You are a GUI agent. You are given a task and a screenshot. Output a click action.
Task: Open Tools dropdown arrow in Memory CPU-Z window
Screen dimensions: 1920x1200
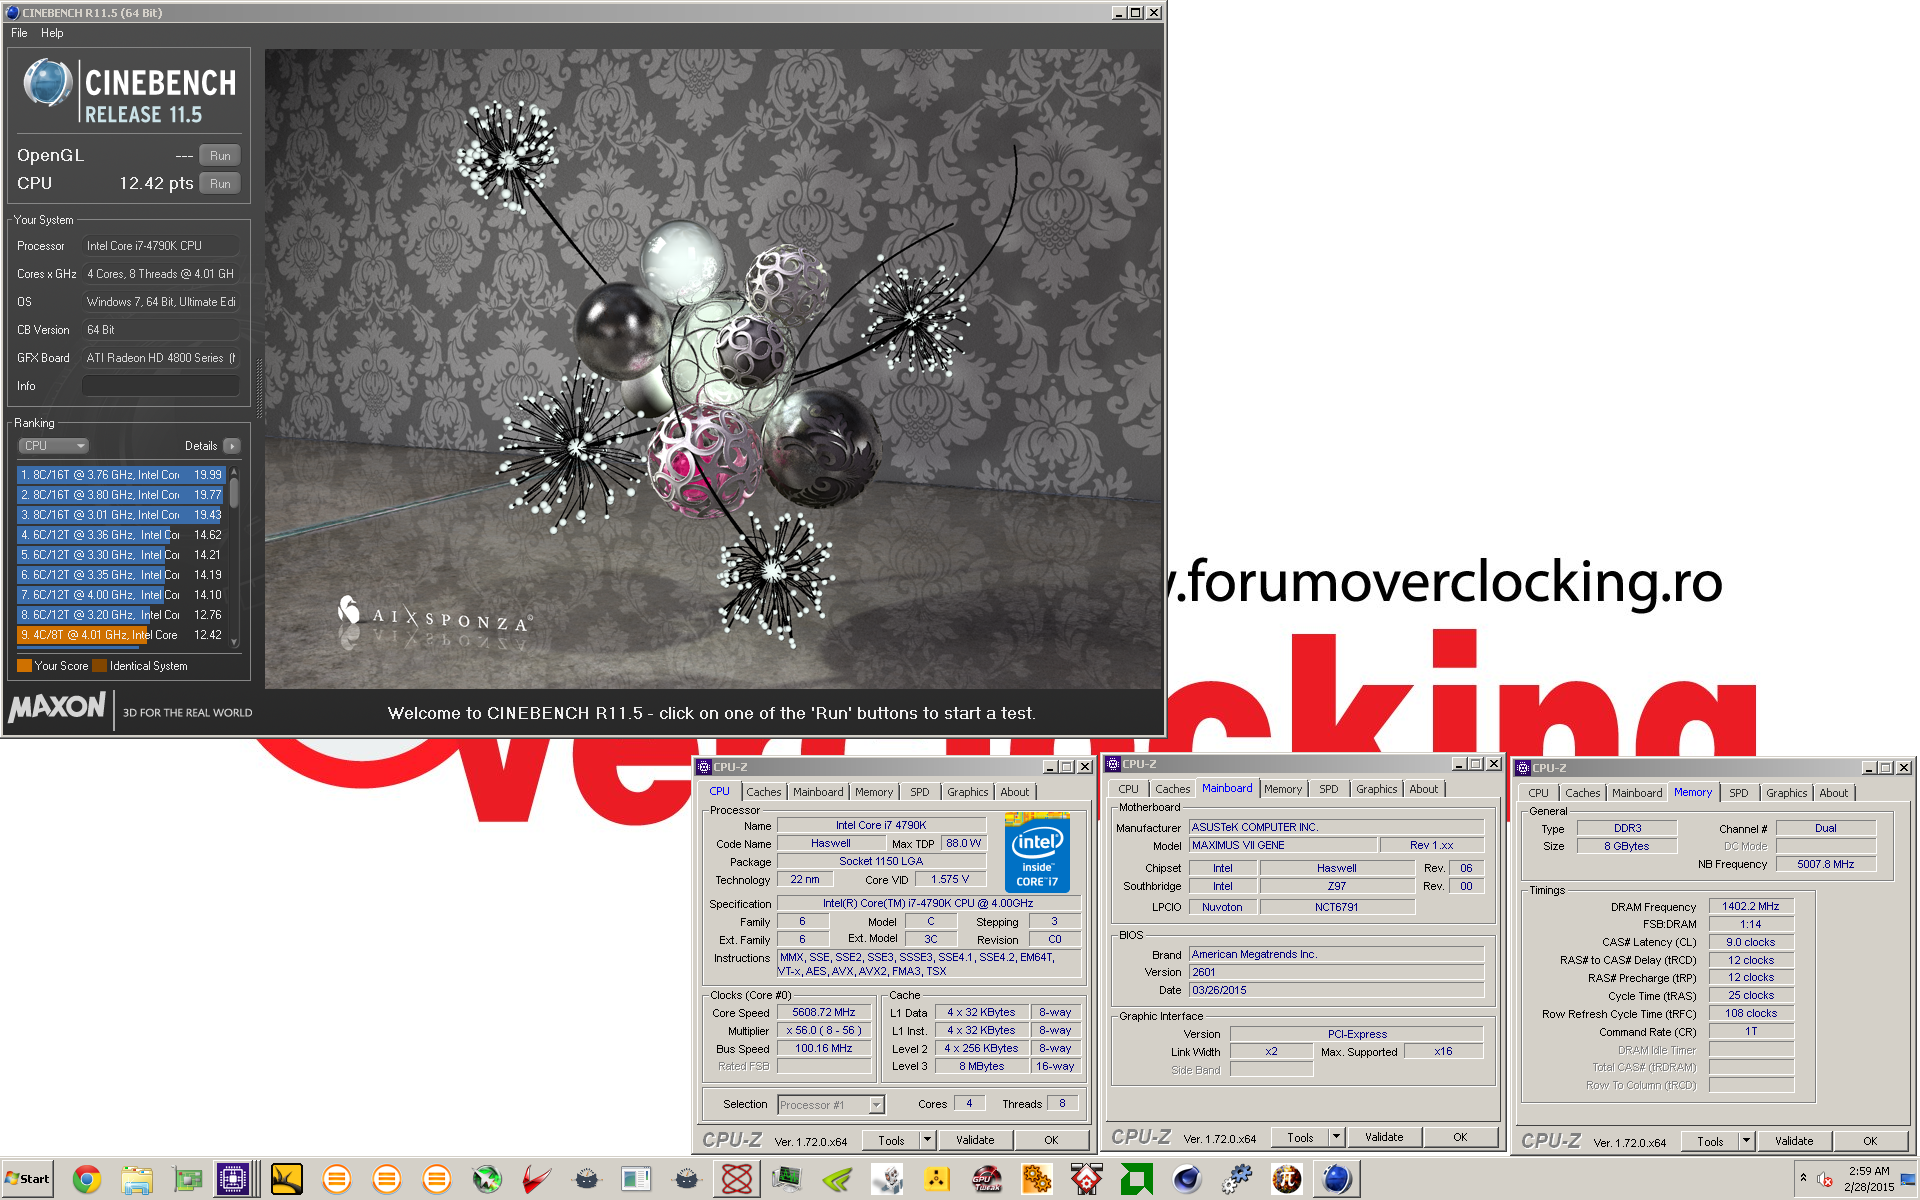click(1746, 1141)
